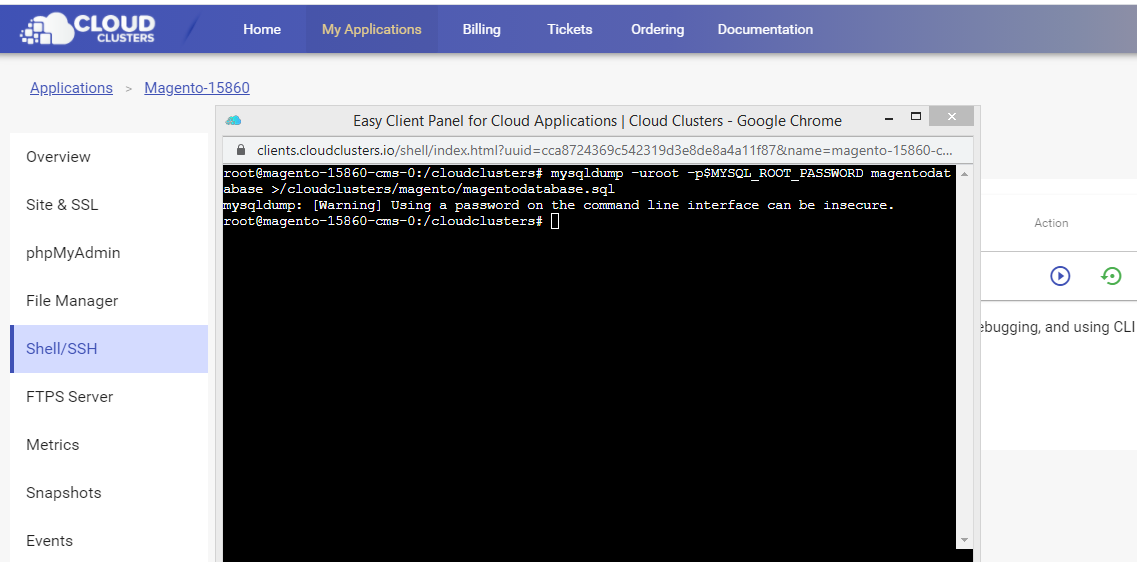Open File Manager in the sidebar
Screen dimensions: 1137x562
tap(72, 301)
